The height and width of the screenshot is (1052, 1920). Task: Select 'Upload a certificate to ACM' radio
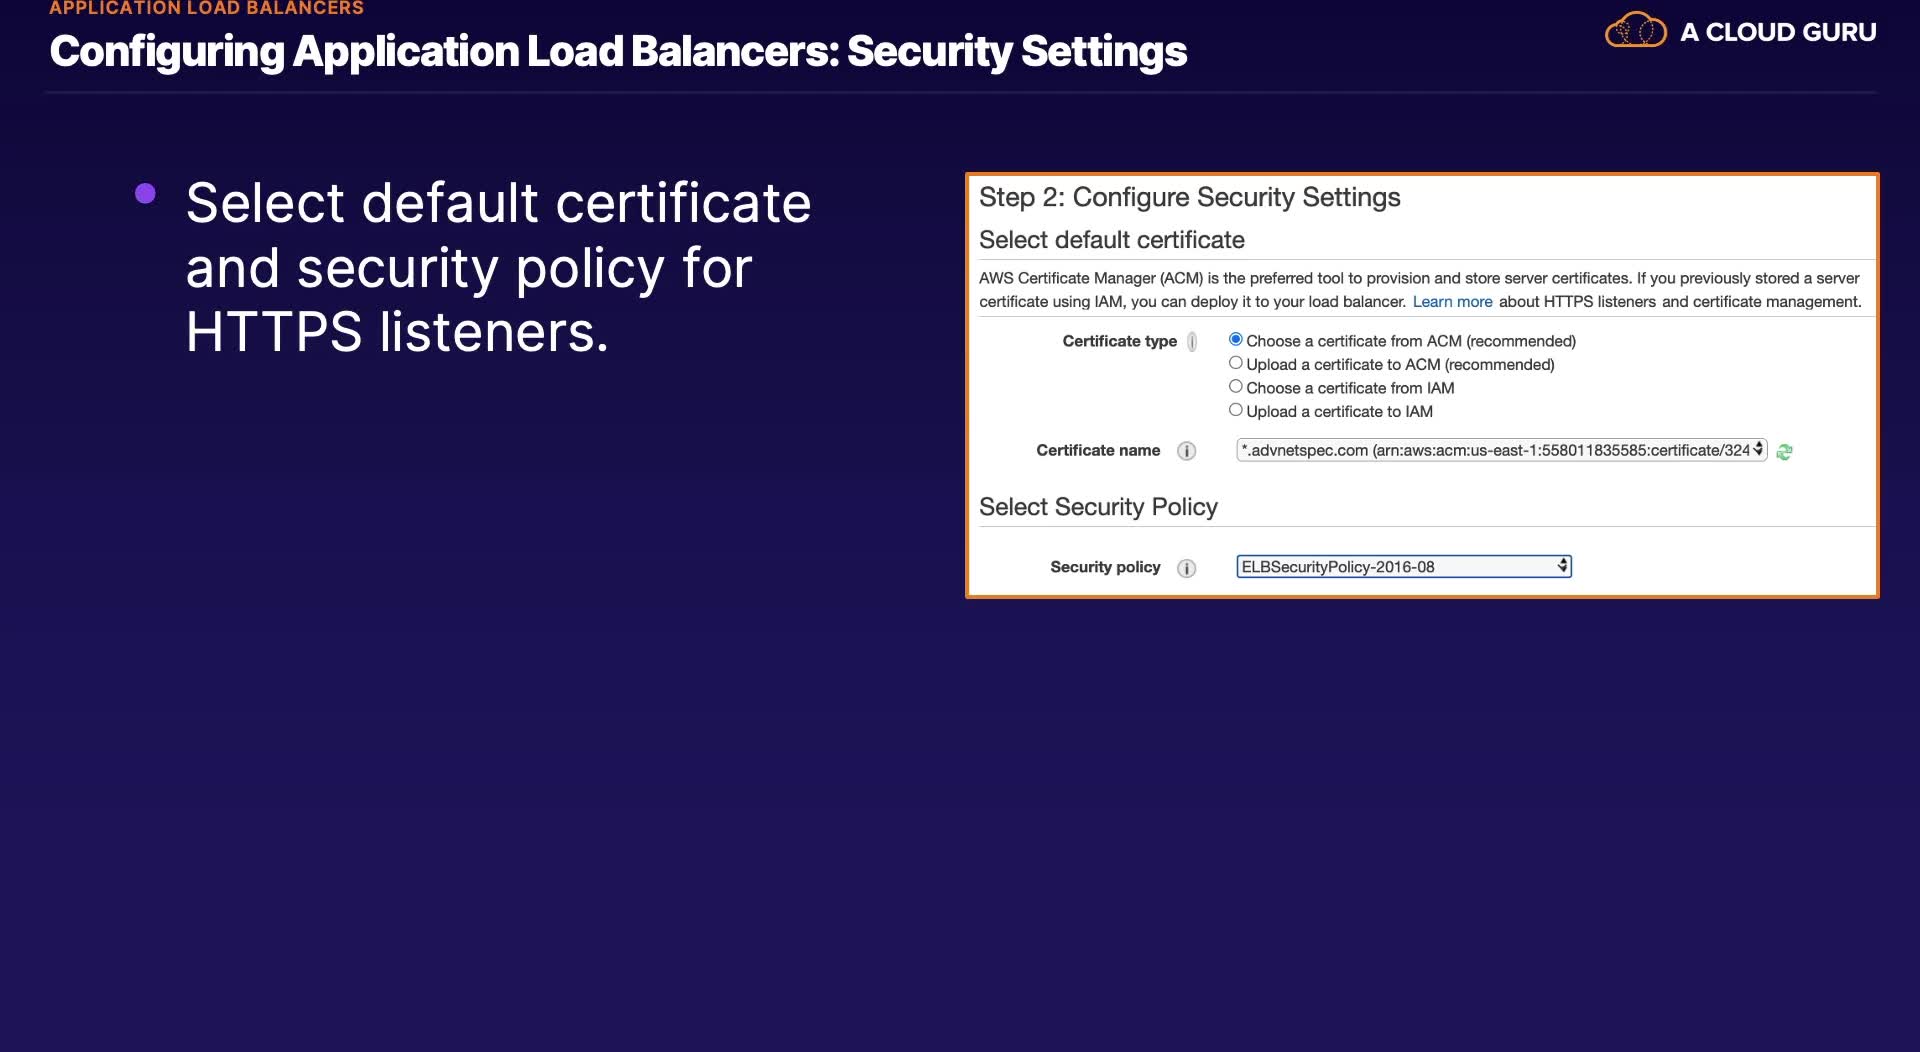[x=1236, y=363]
